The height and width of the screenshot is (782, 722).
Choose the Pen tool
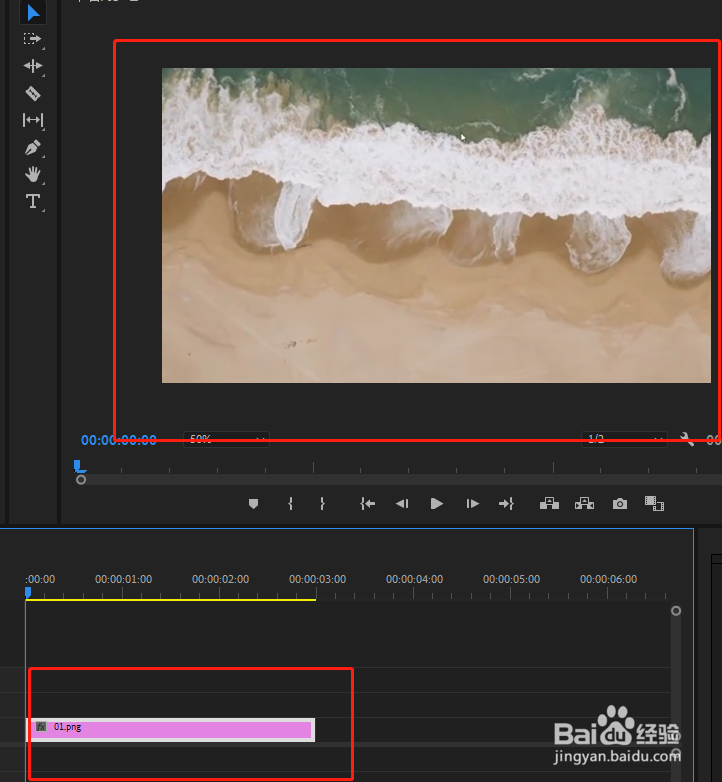tap(32, 148)
